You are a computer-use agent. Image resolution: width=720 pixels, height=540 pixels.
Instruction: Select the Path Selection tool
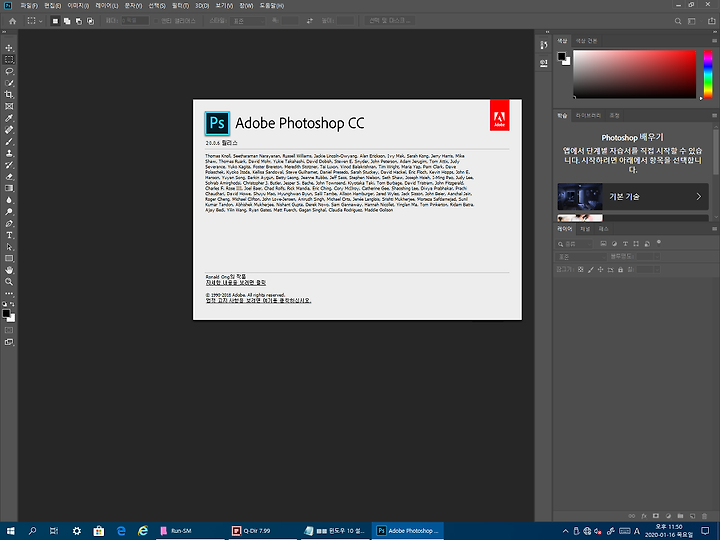pyautogui.click(x=9, y=247)
